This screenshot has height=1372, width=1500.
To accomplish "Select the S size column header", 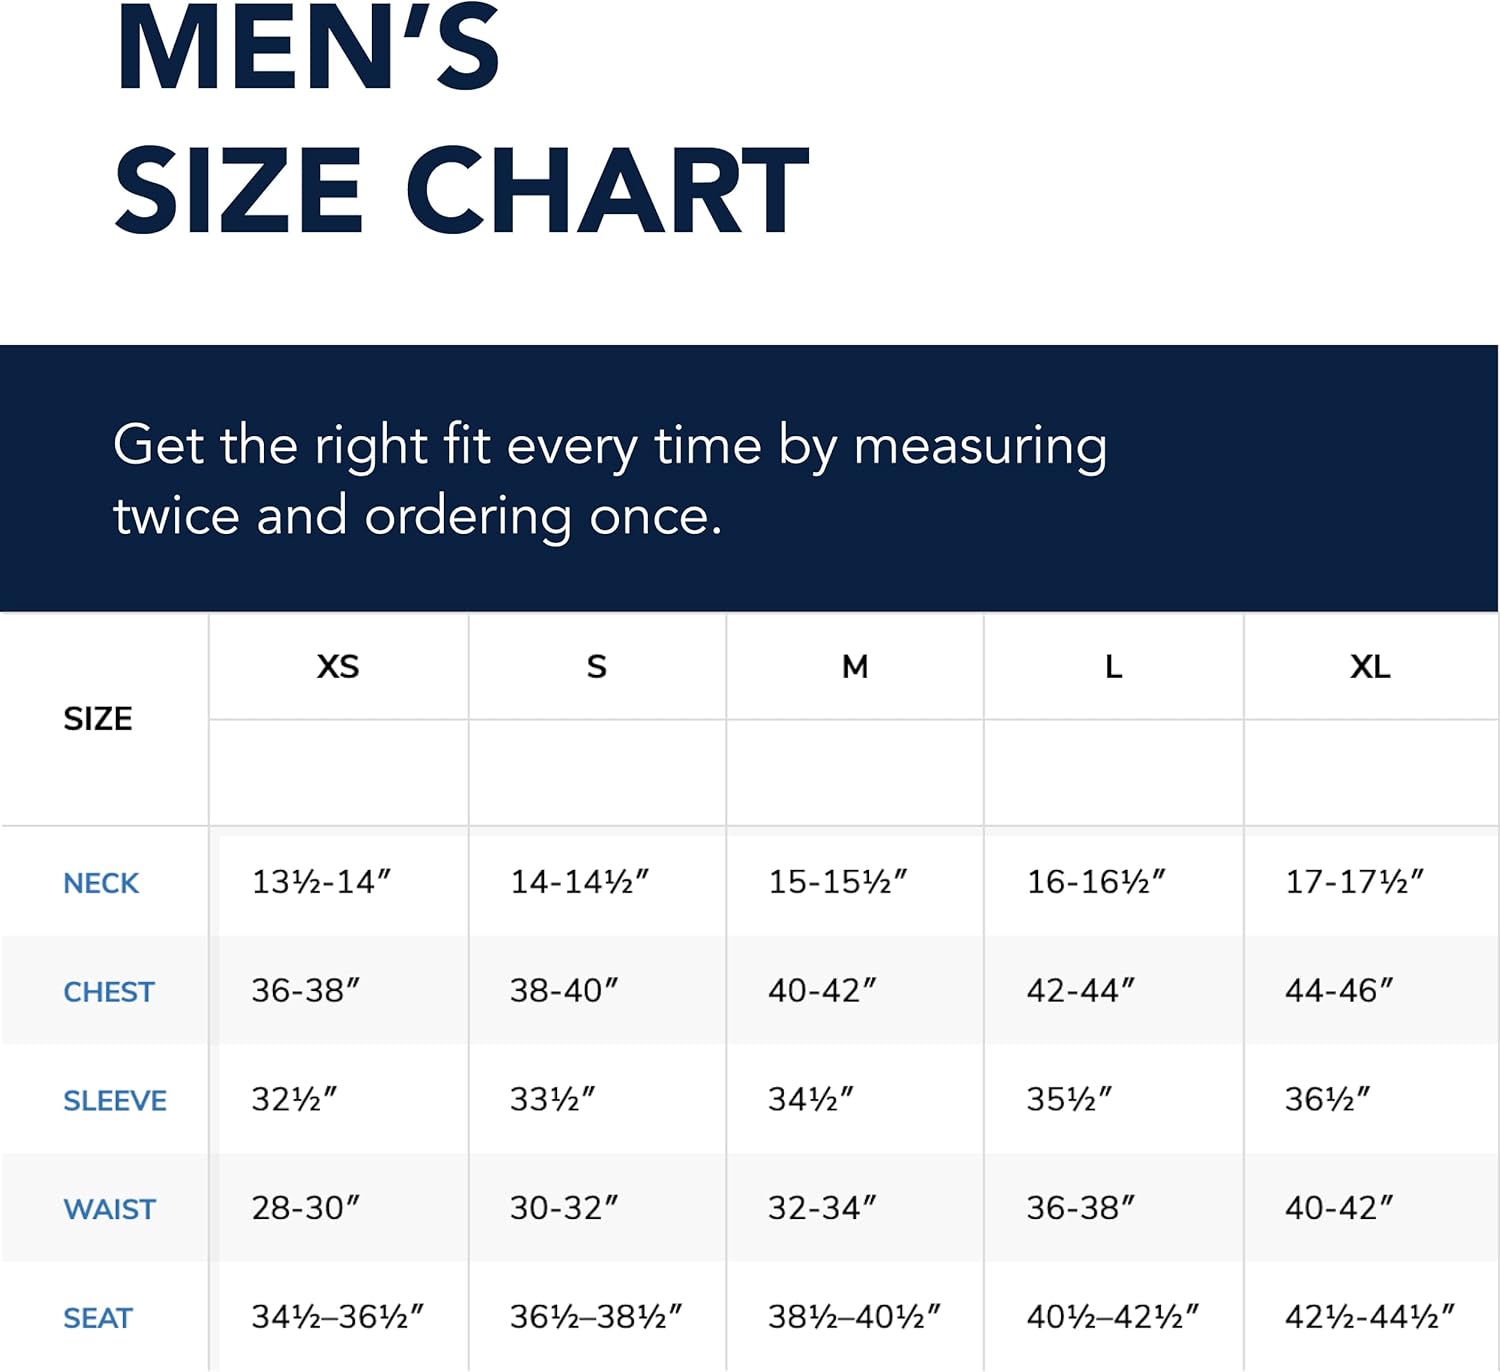I will [597, 667].
